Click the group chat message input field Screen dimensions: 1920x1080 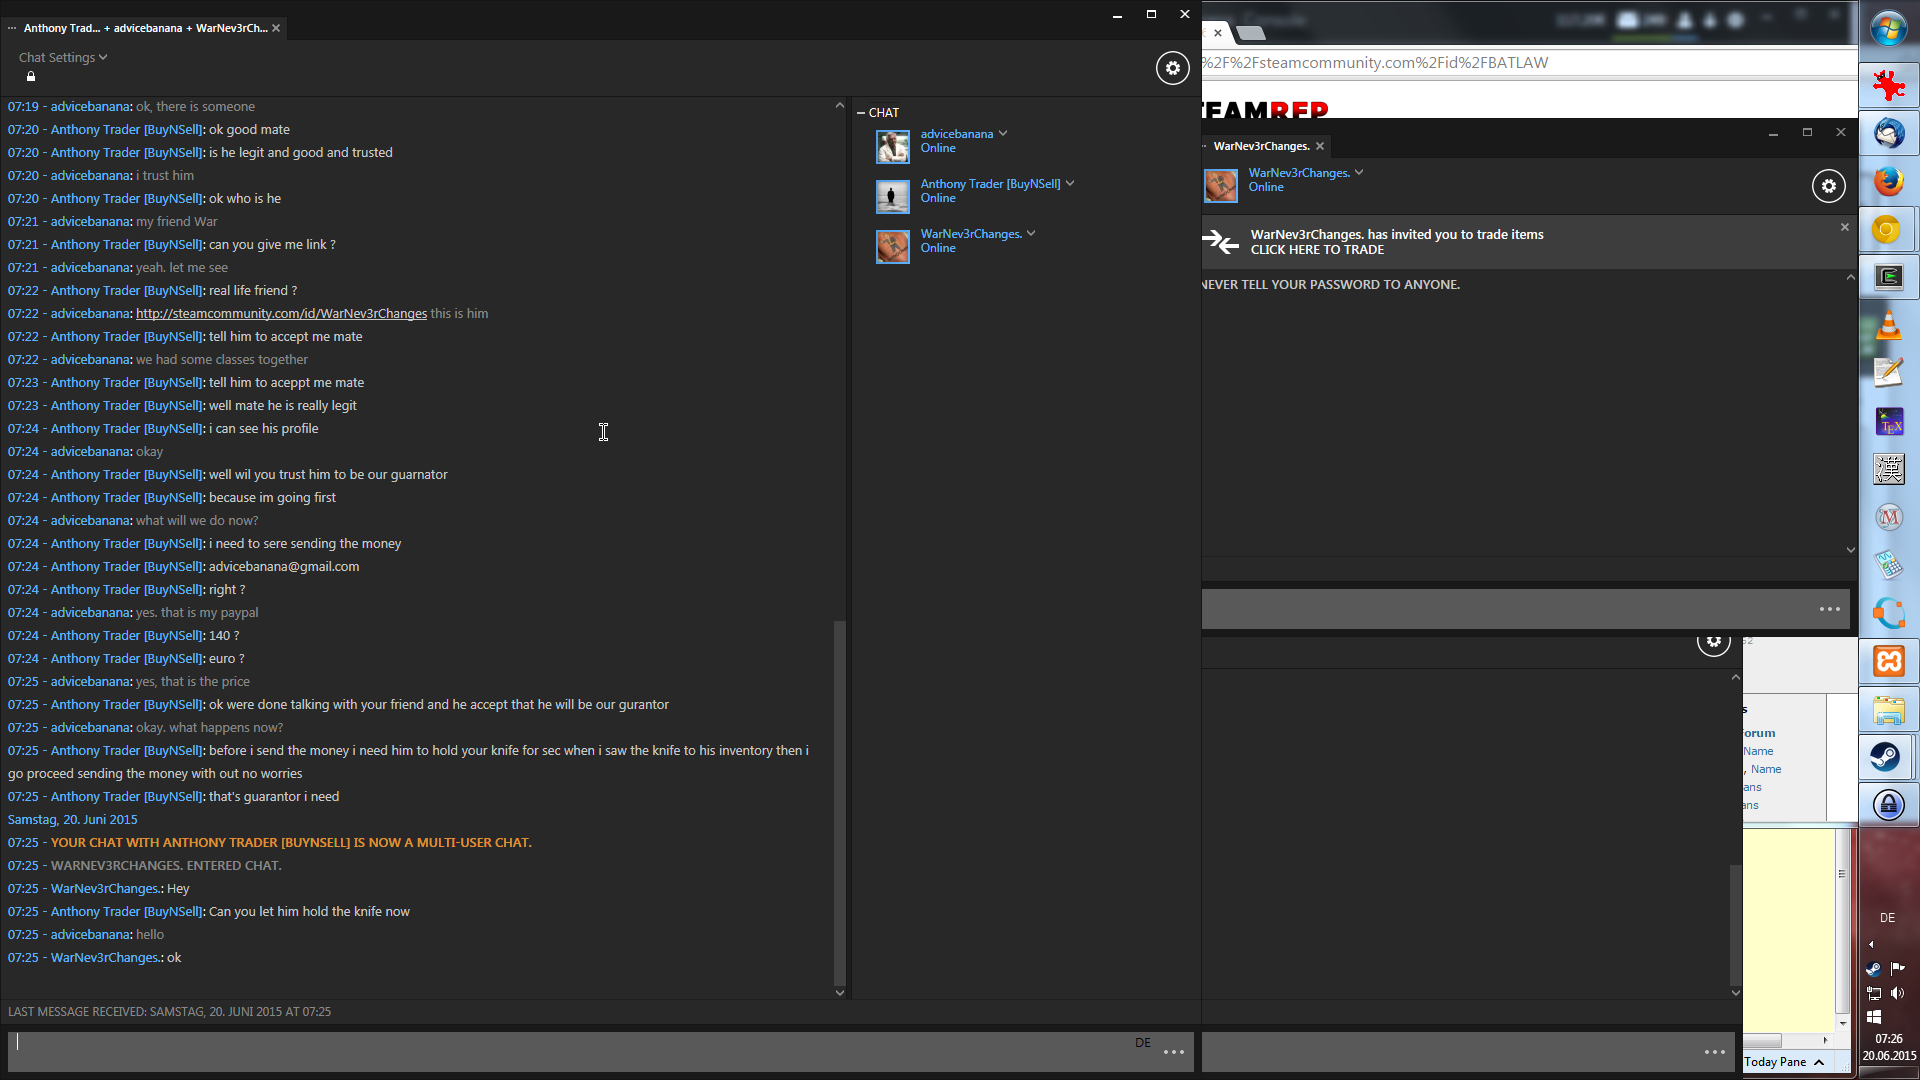[570, 1051]
